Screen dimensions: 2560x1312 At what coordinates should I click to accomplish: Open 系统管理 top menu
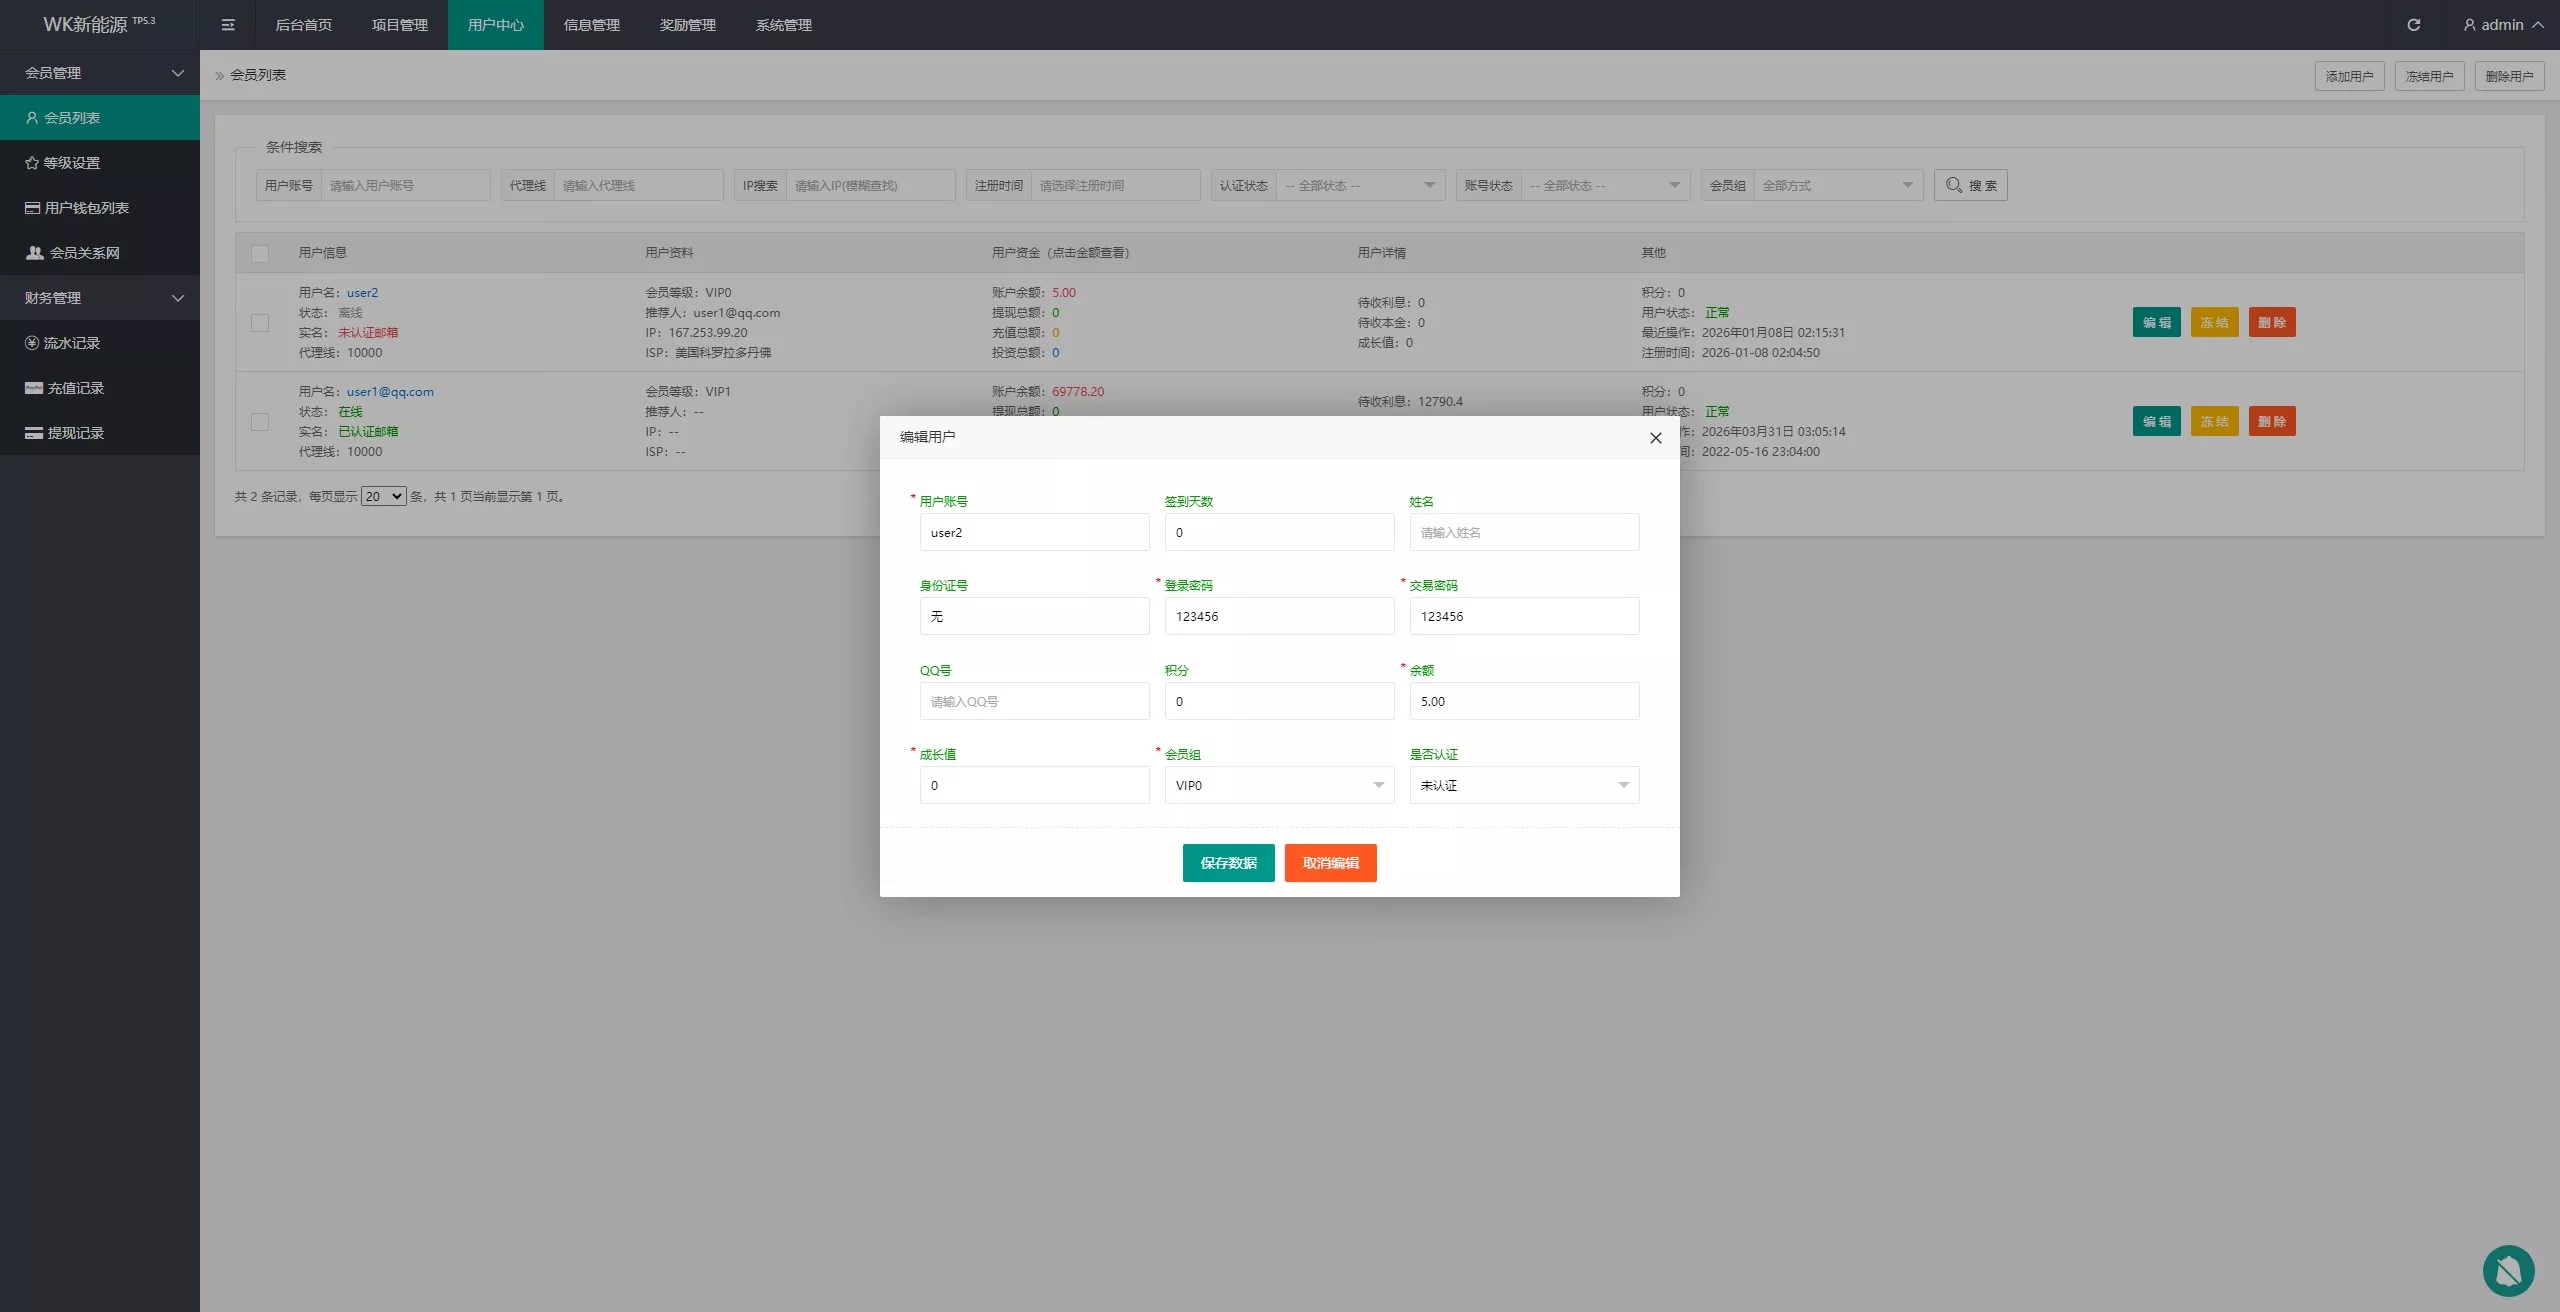coord(783,25)
